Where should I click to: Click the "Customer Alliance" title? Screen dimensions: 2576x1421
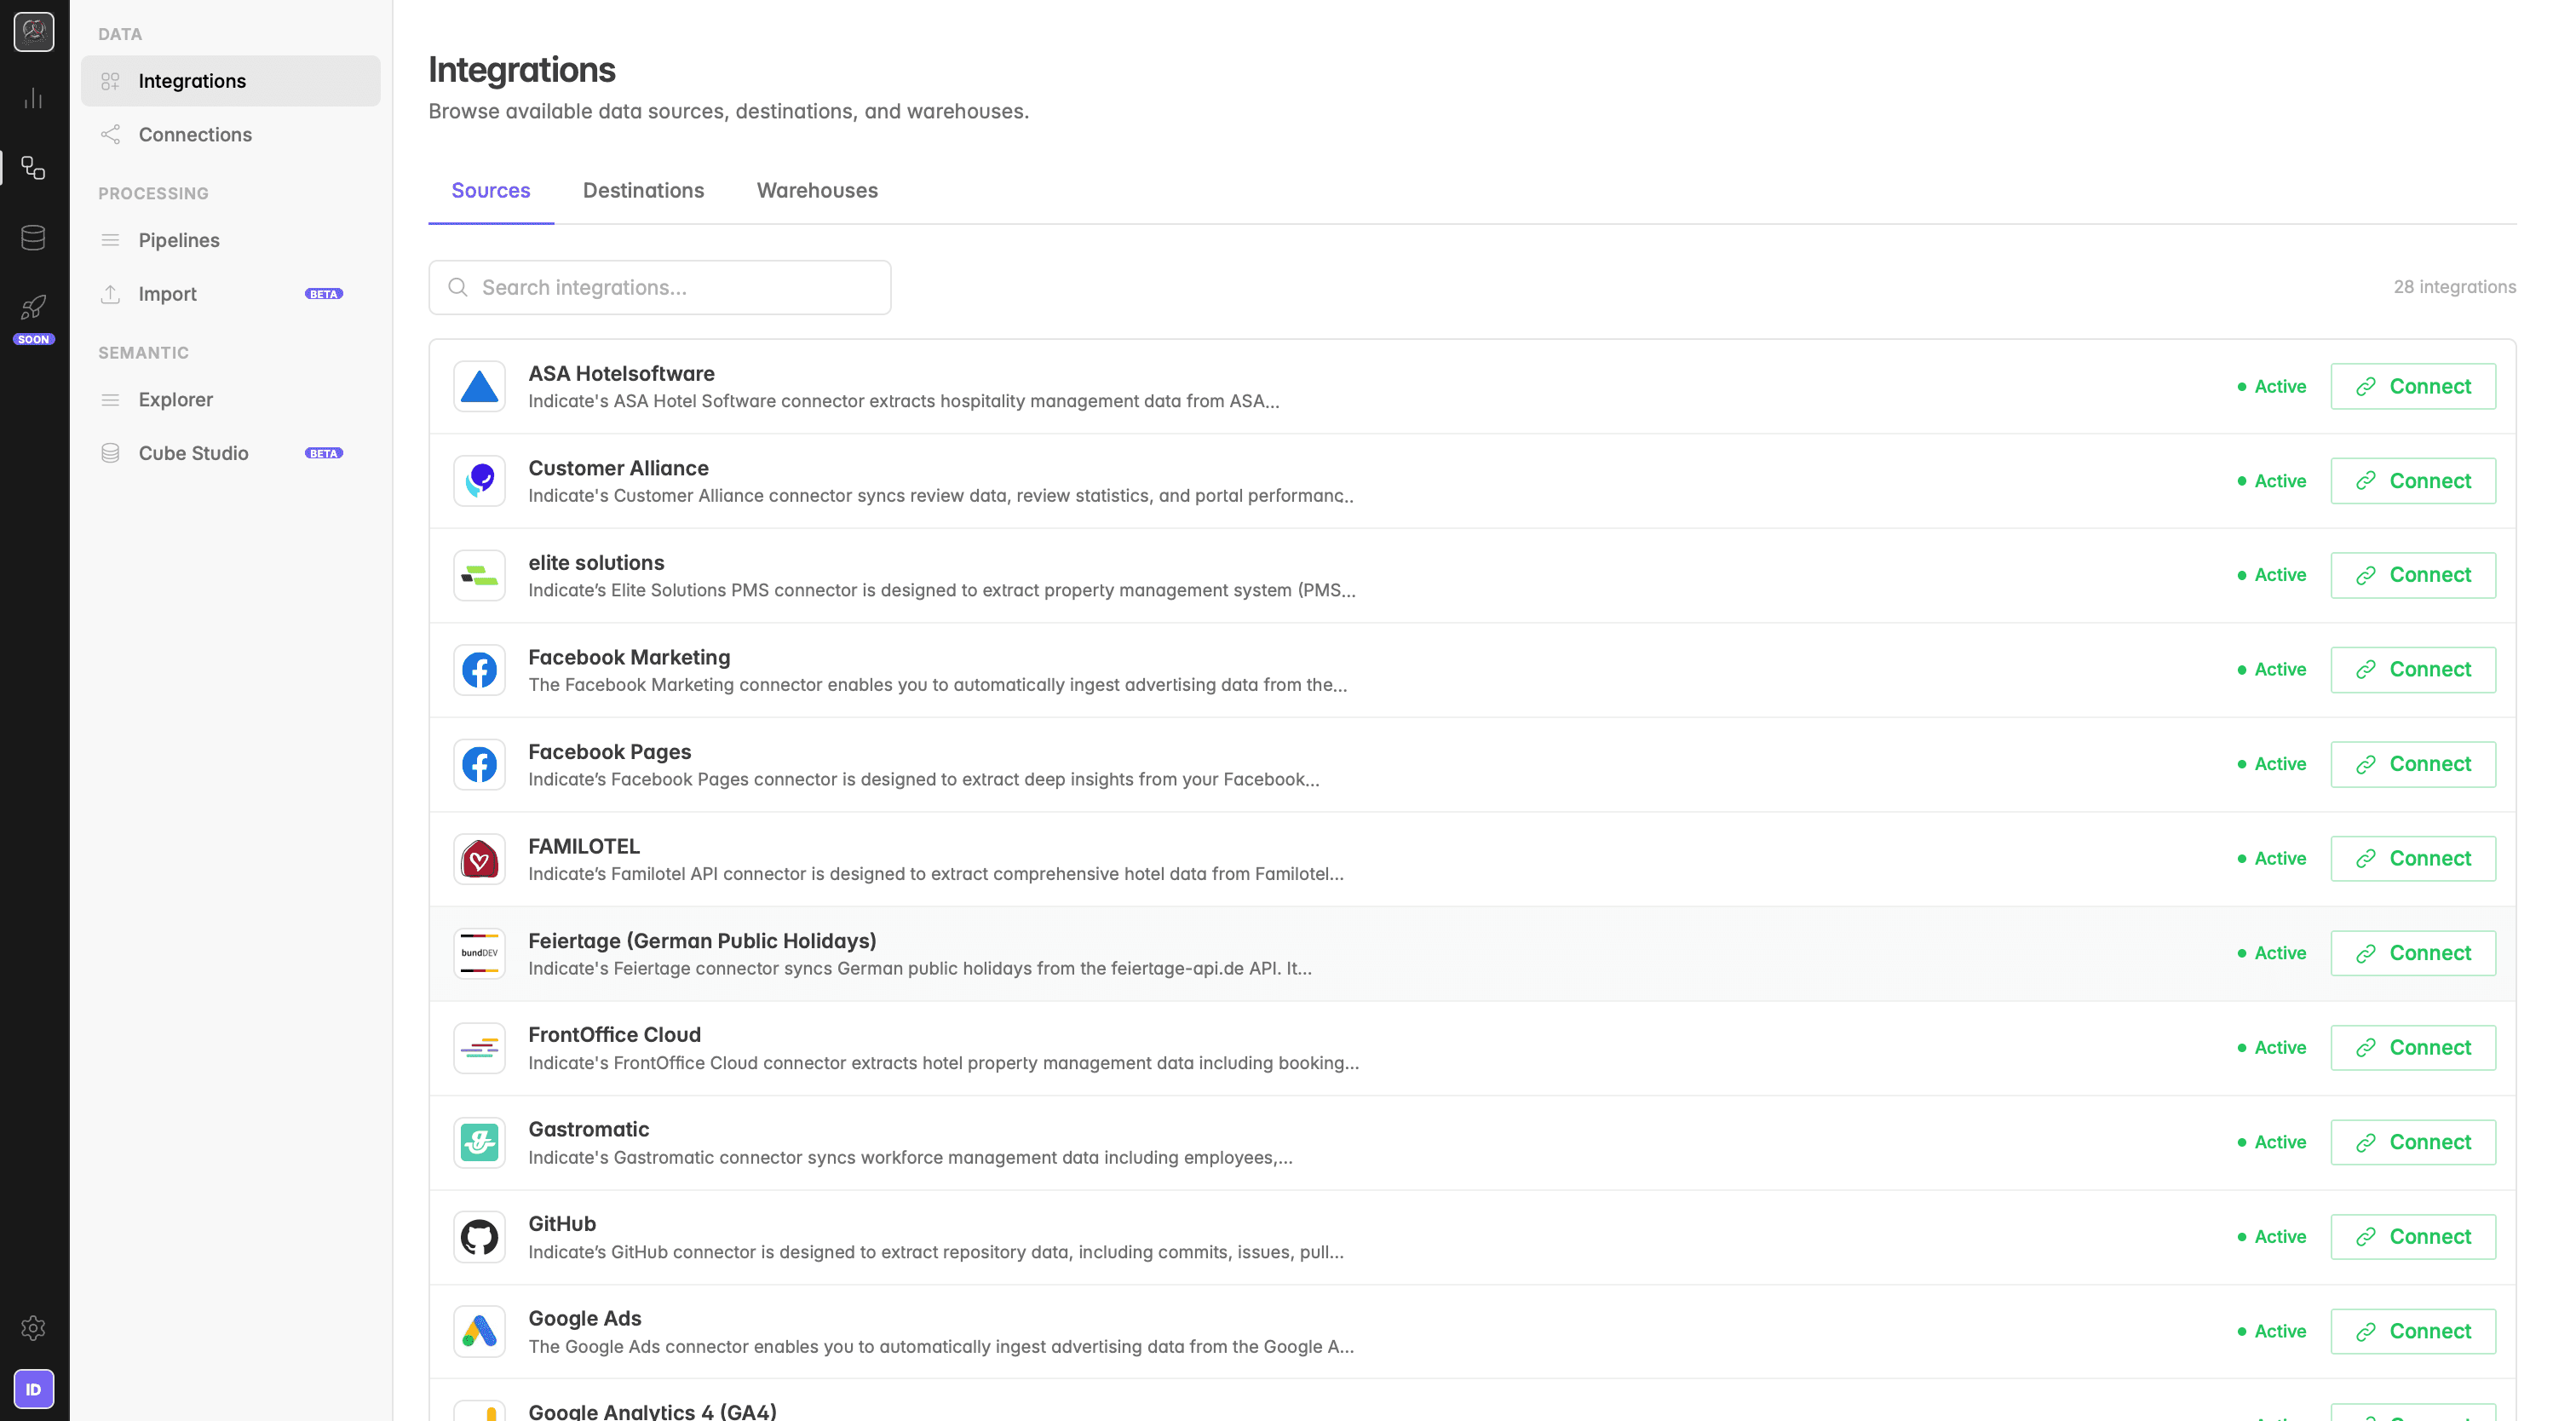point(618,468)
